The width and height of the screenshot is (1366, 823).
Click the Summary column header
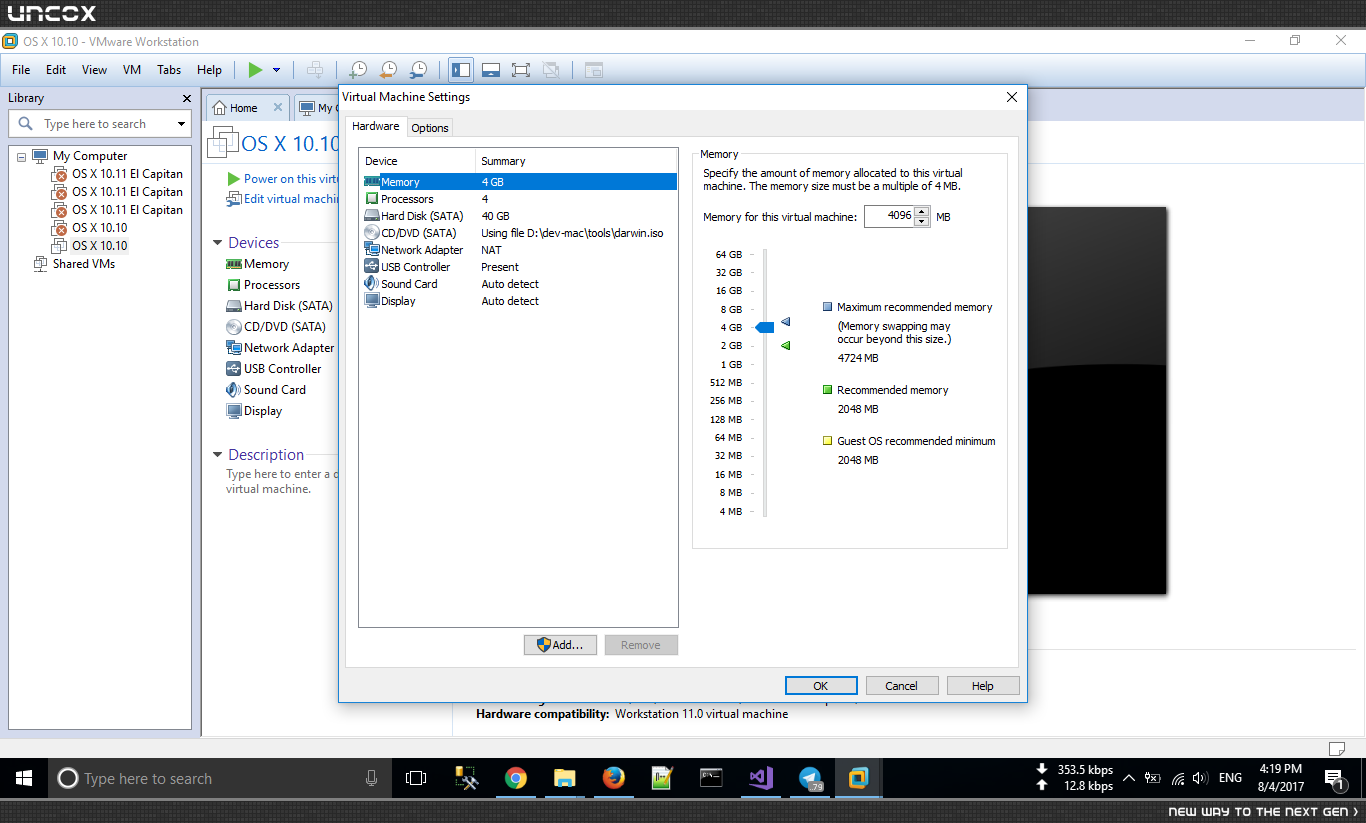[x=576, y=161]
